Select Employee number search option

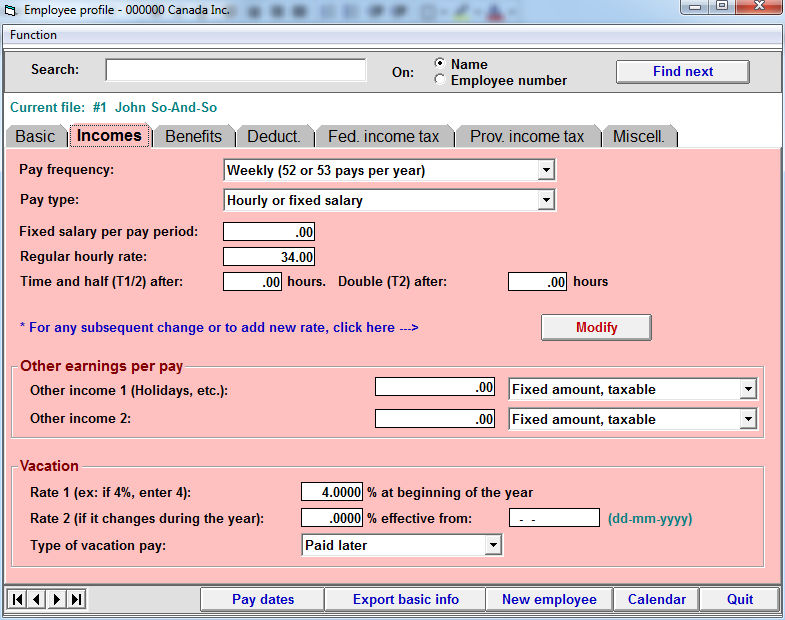coord(440,80)
